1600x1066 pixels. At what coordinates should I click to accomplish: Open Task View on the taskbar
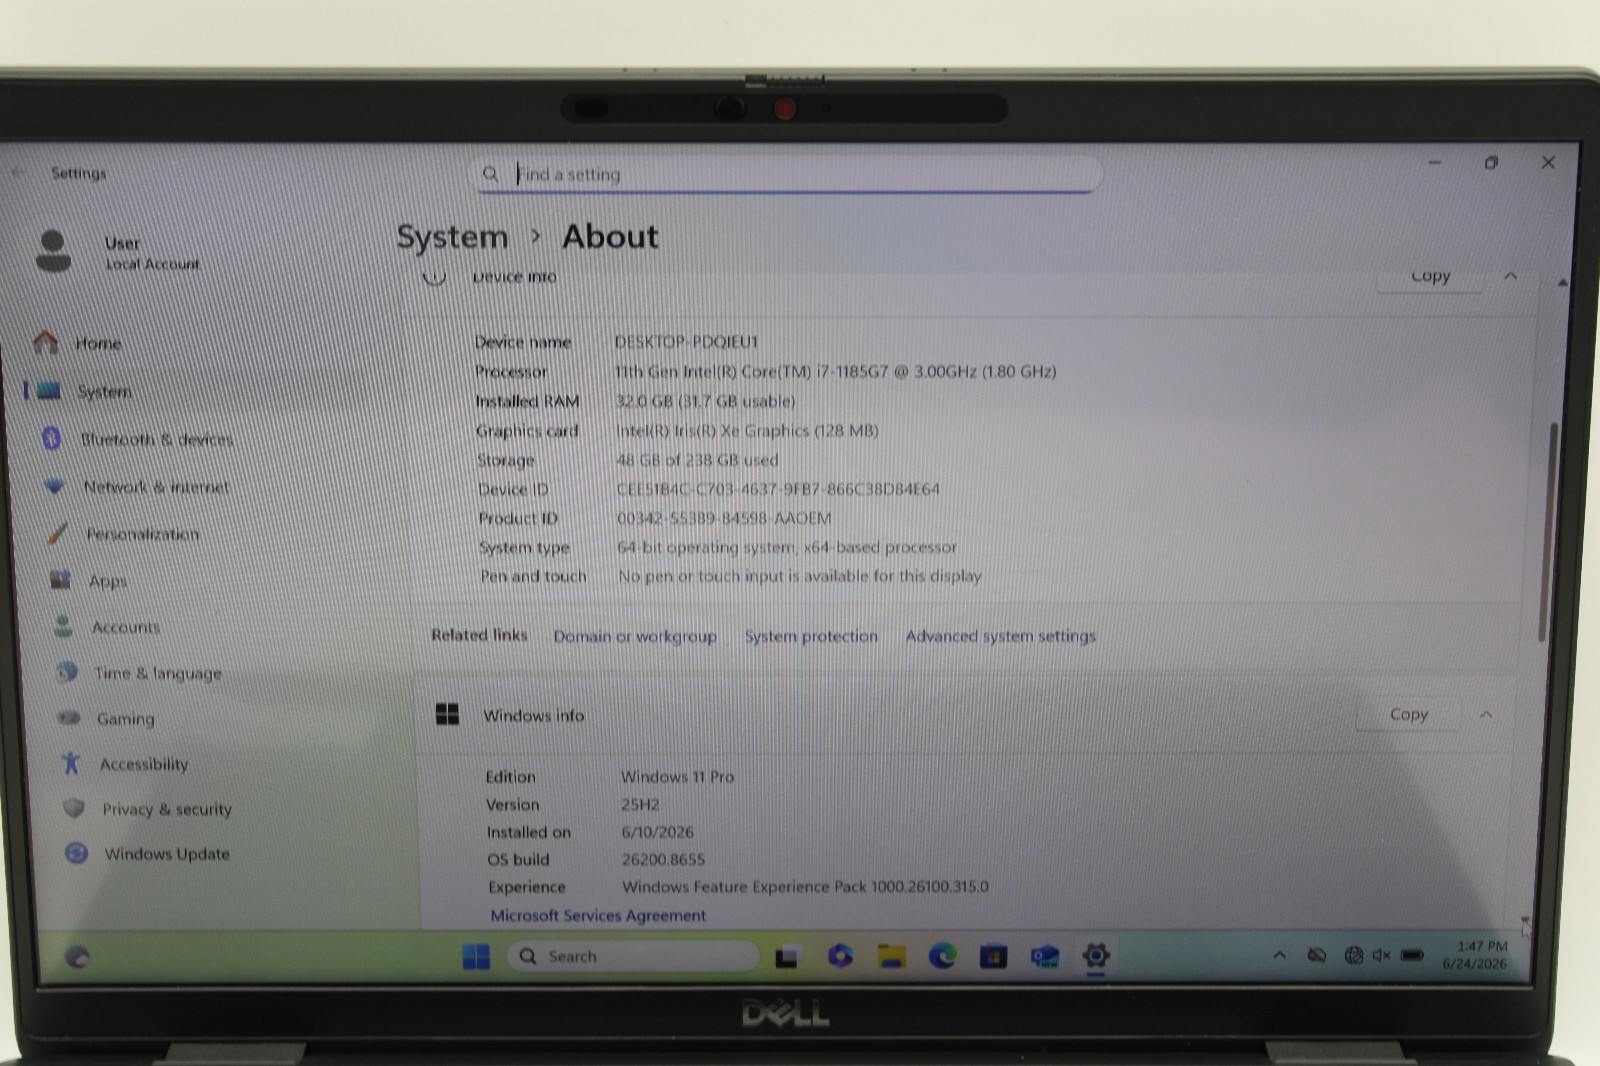[787, 957]
